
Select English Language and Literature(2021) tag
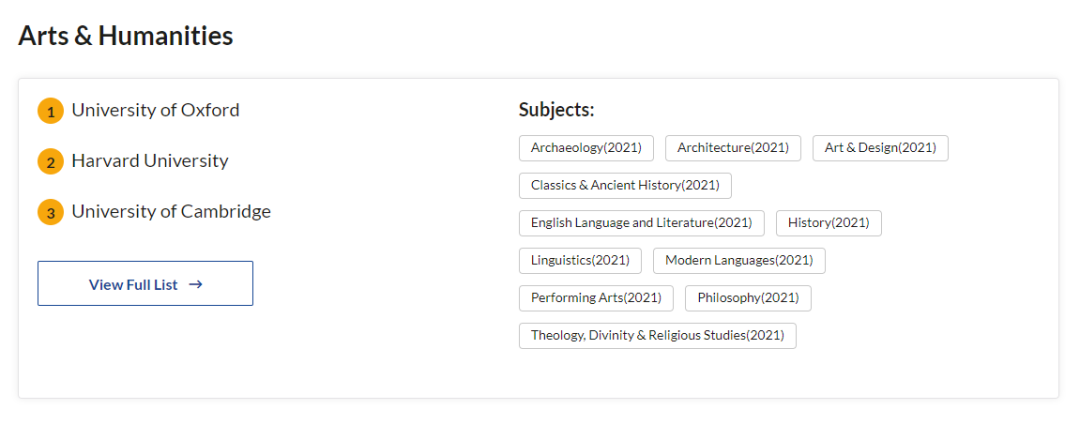[641, 223]
